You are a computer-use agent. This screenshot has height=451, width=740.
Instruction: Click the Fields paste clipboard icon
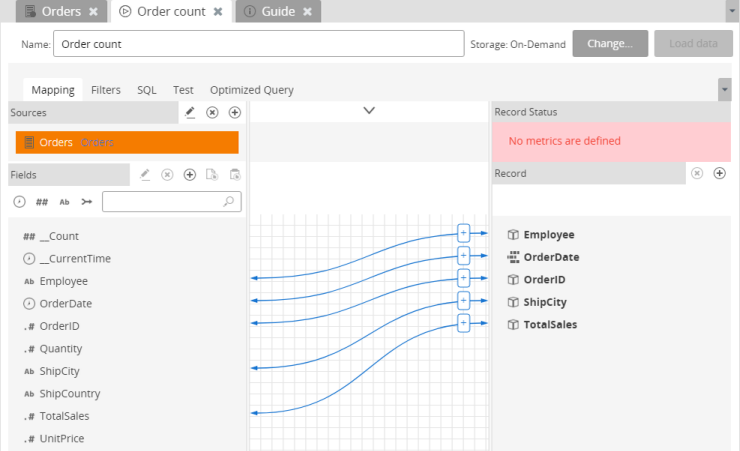point(235,175)
